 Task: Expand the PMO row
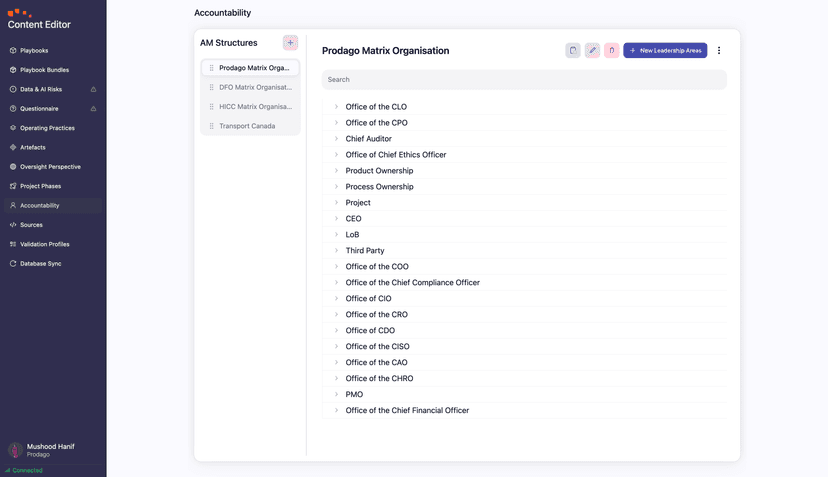[336, 394]
